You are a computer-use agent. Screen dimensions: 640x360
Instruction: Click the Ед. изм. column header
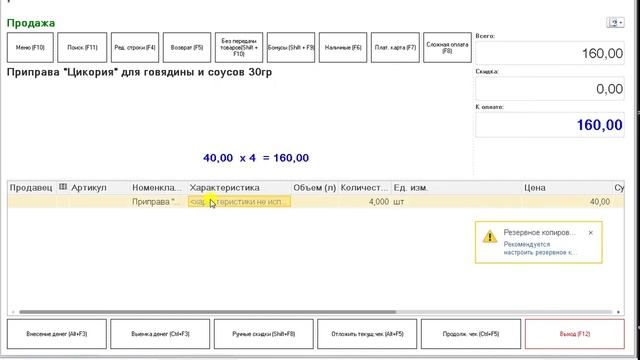[456, 188]
